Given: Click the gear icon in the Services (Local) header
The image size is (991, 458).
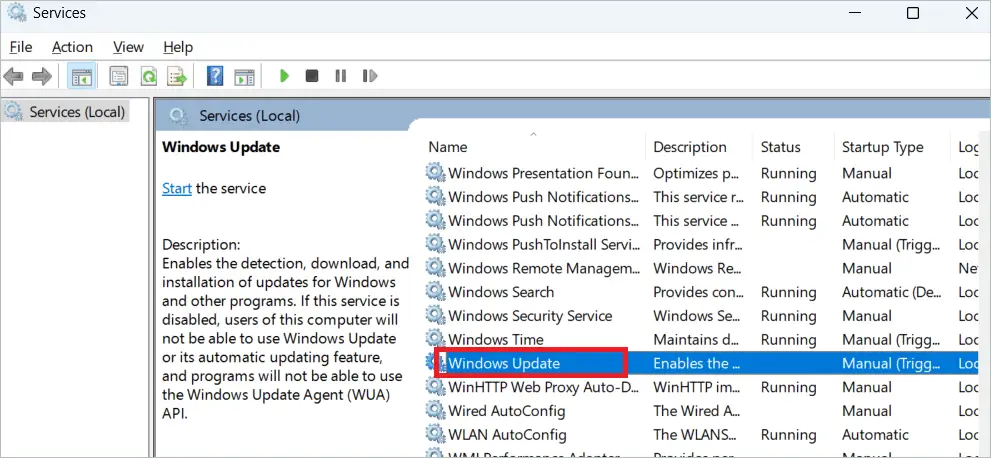Looking at the screenshot, I should click(178, 116).
